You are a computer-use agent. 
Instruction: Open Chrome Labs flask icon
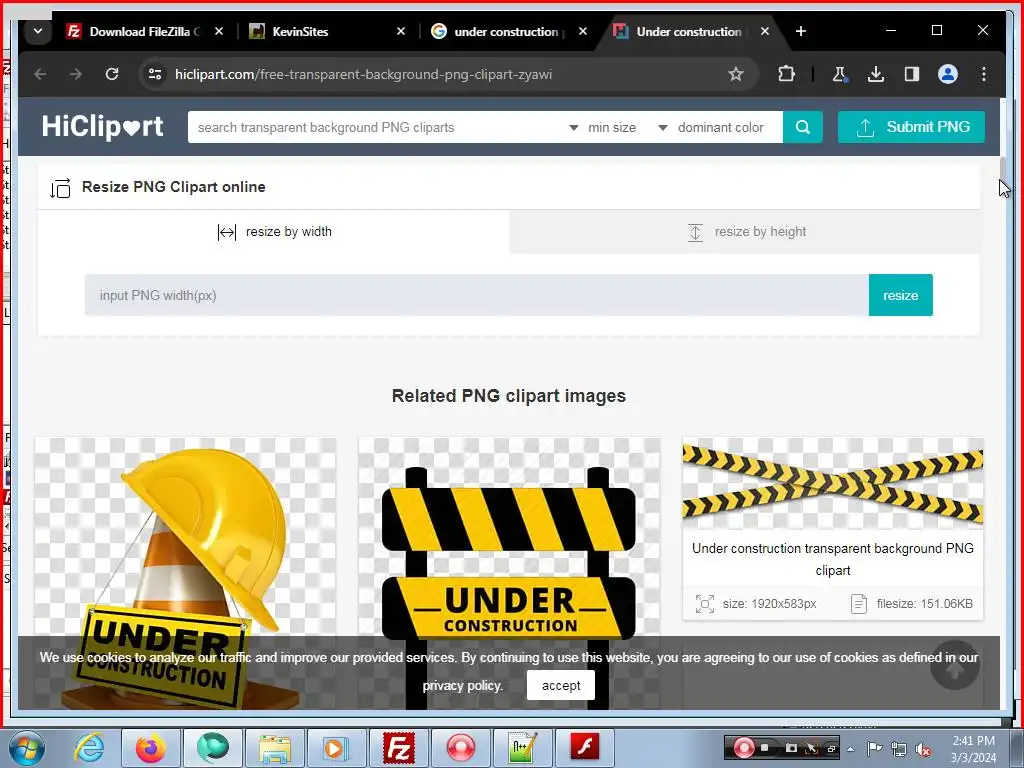click(840, 74)
